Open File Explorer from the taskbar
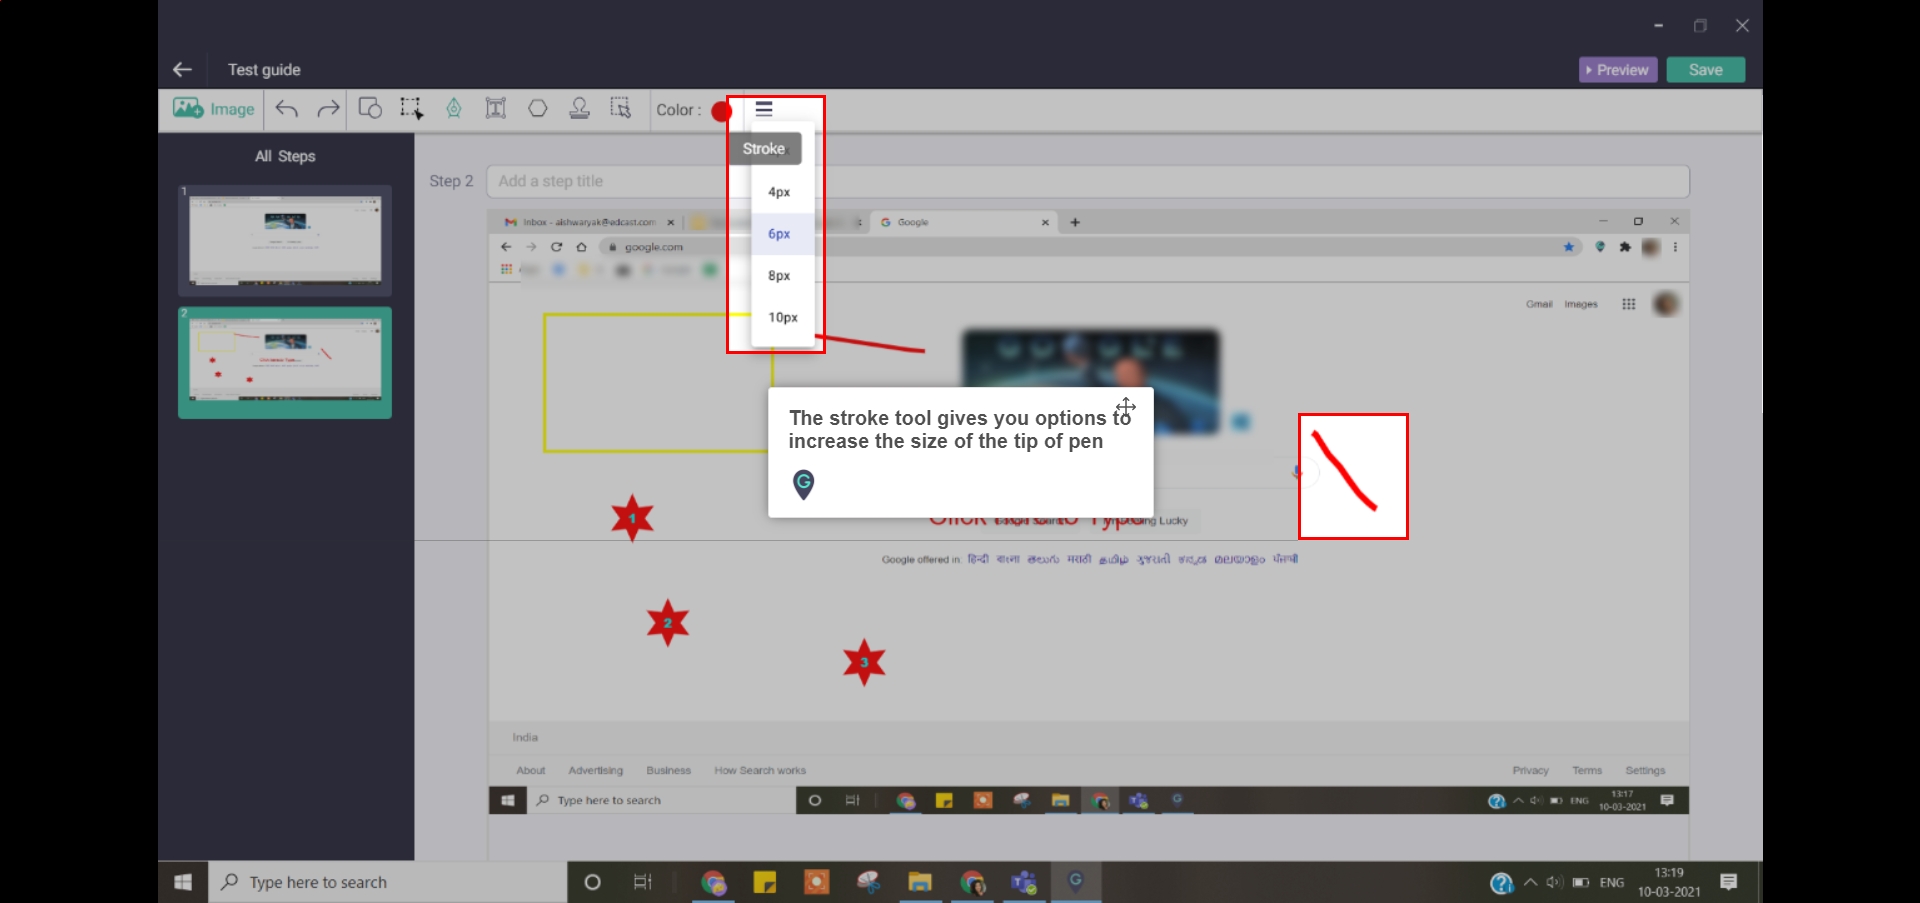Screen dimensions: 1920x903 [x=920, y=882]
